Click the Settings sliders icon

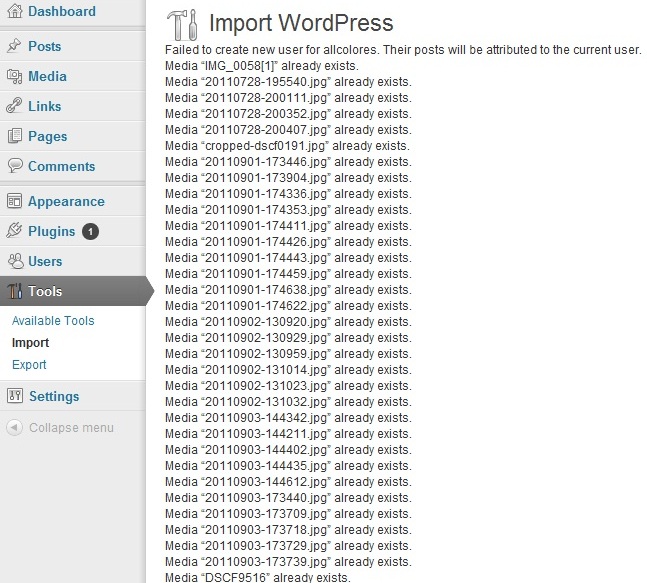pyautogui.click(x=15, y=396)
